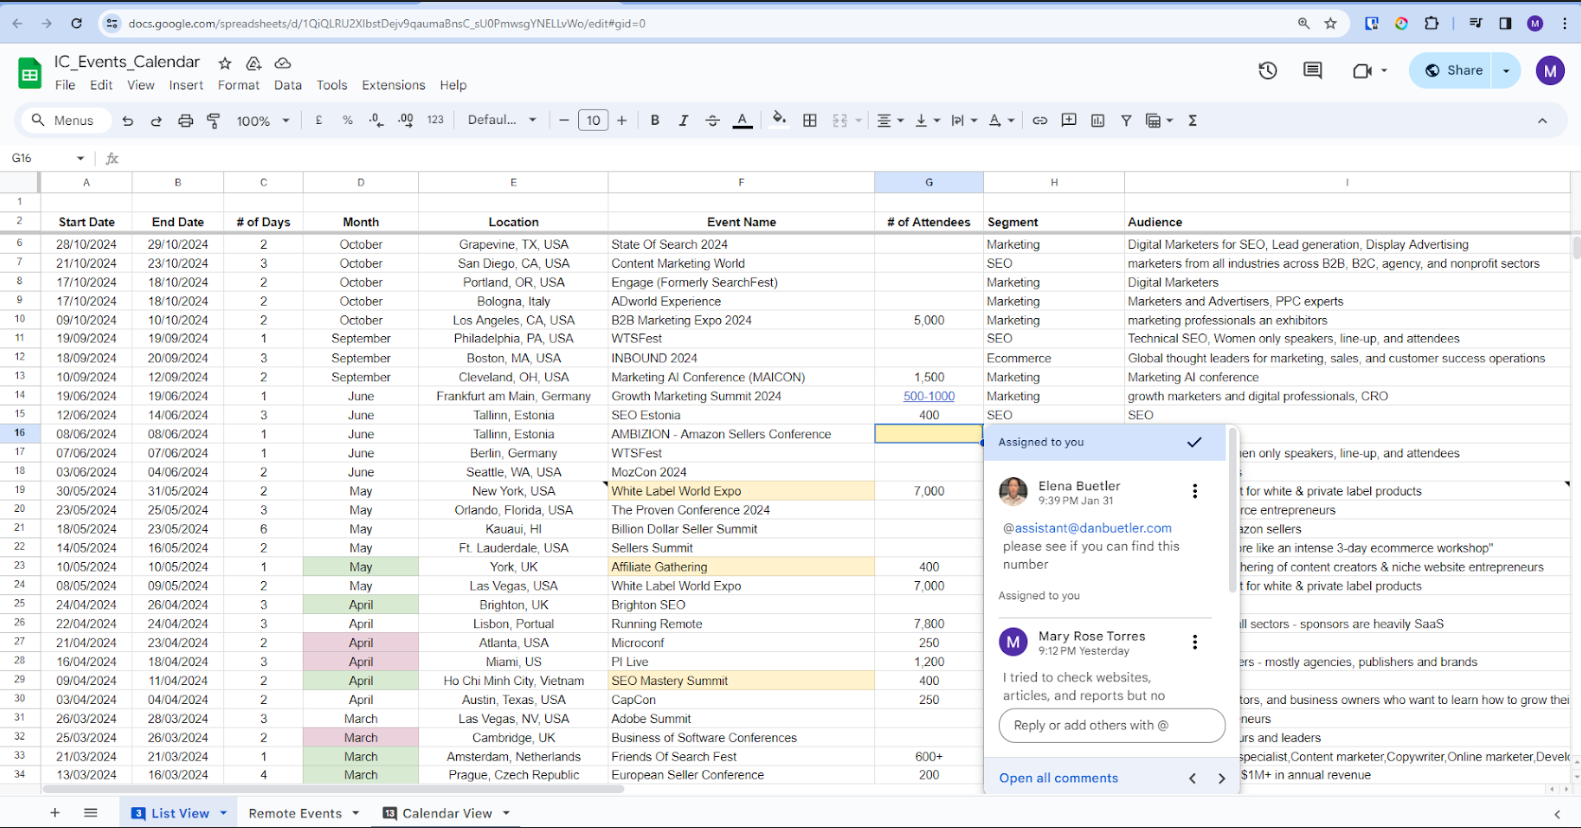Open the text rotation dropdown

click(1001, 120)
